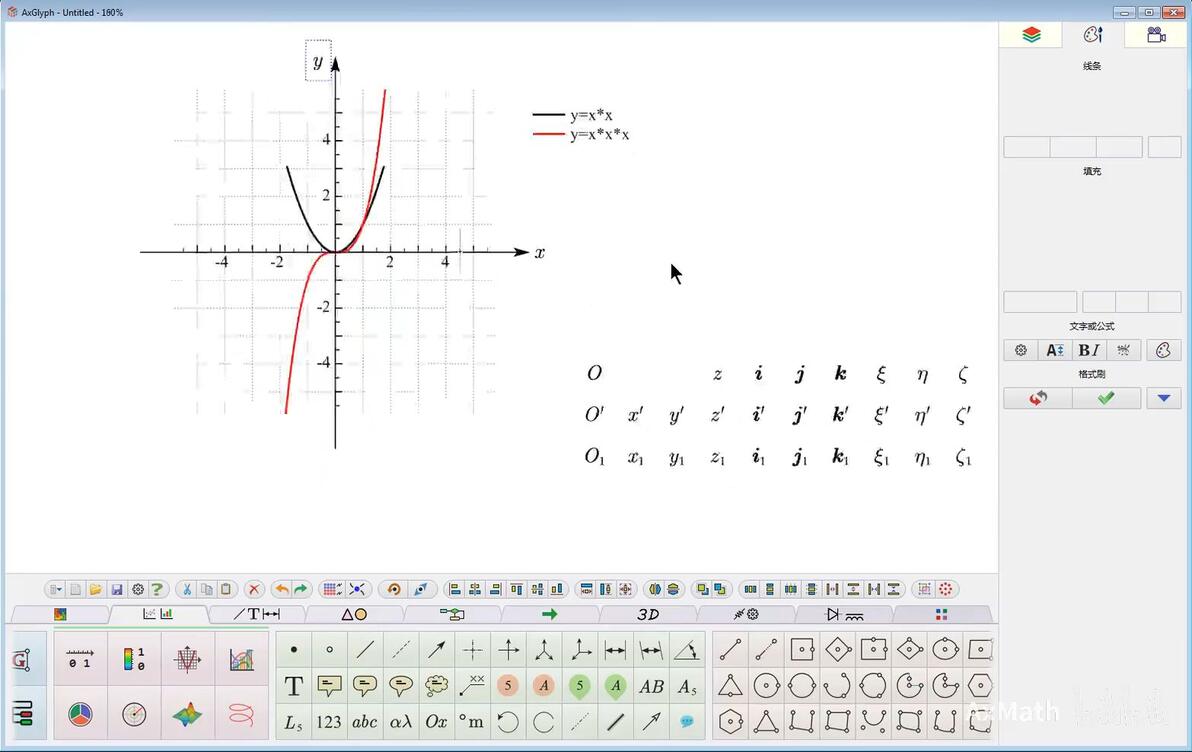Select the angle dimension tool
1192x752 pixels.
click(x=686, y=649)
